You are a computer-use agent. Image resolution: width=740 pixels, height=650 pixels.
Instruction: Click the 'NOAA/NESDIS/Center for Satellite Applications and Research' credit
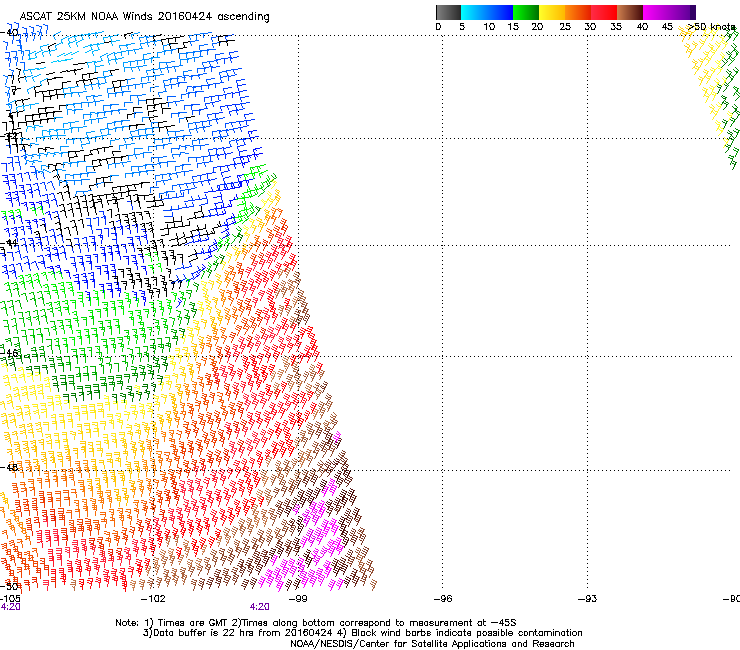click(432, 644)
